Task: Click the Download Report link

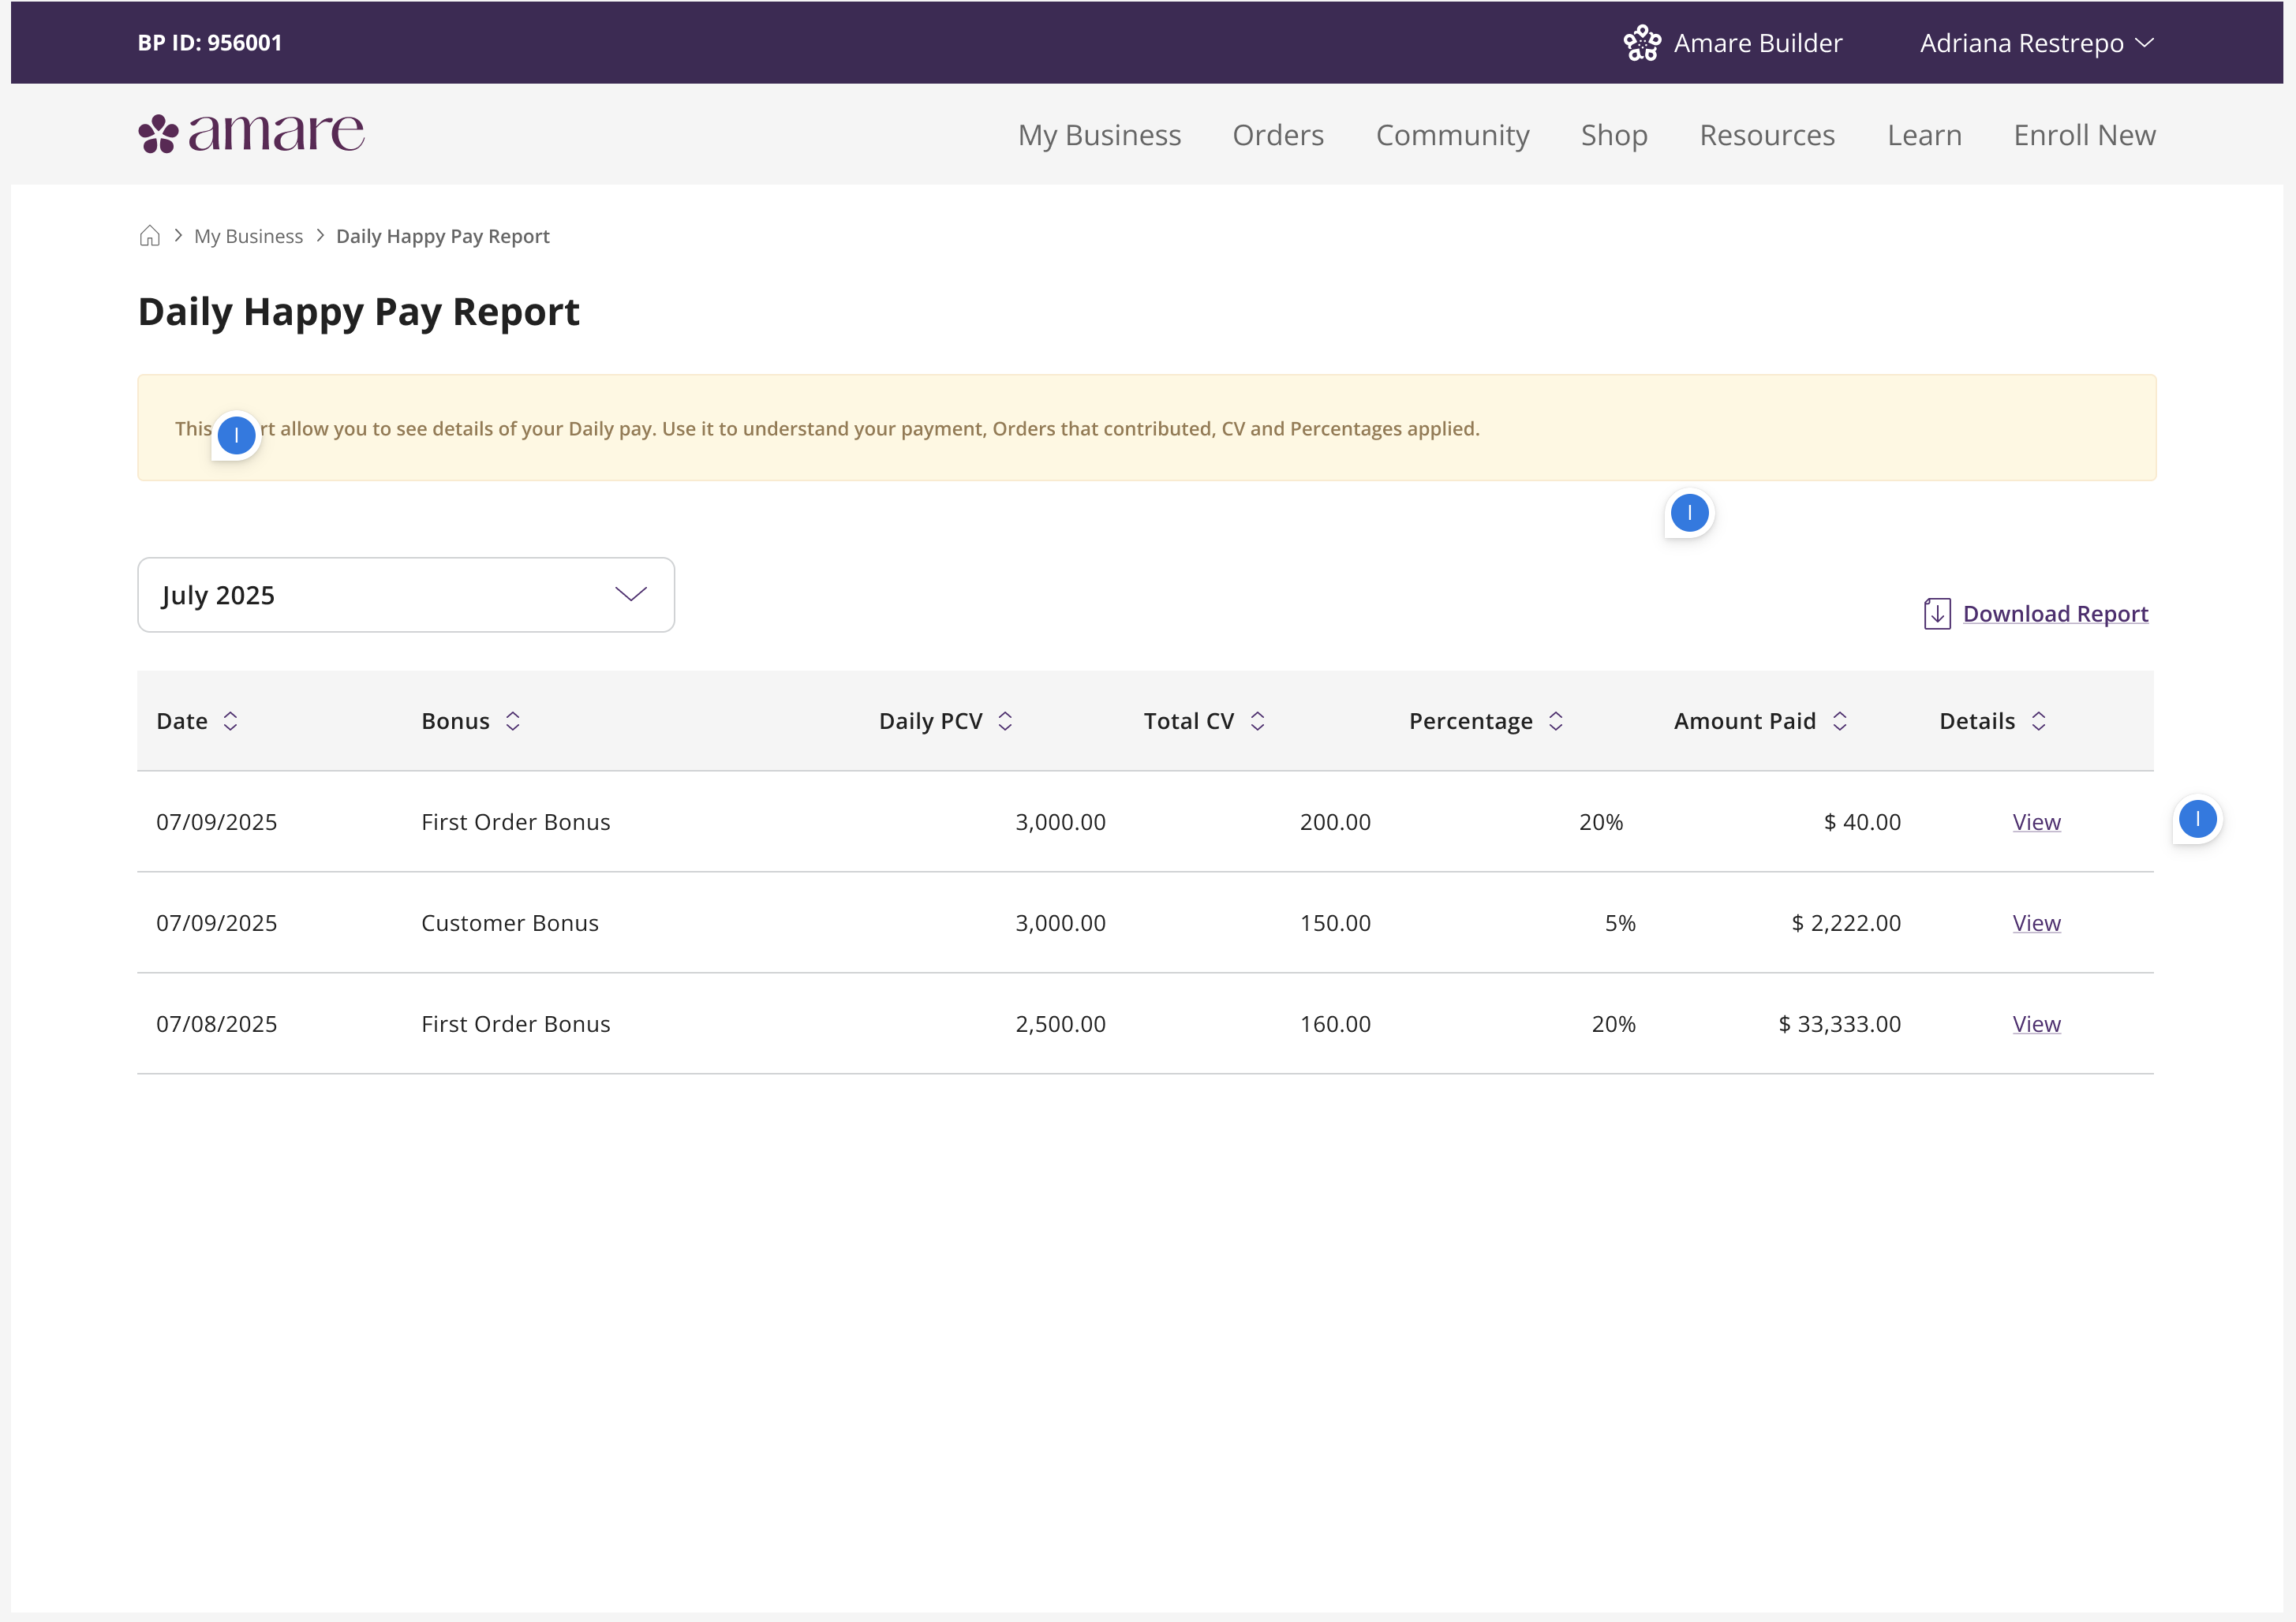Action: point(2055,613)
